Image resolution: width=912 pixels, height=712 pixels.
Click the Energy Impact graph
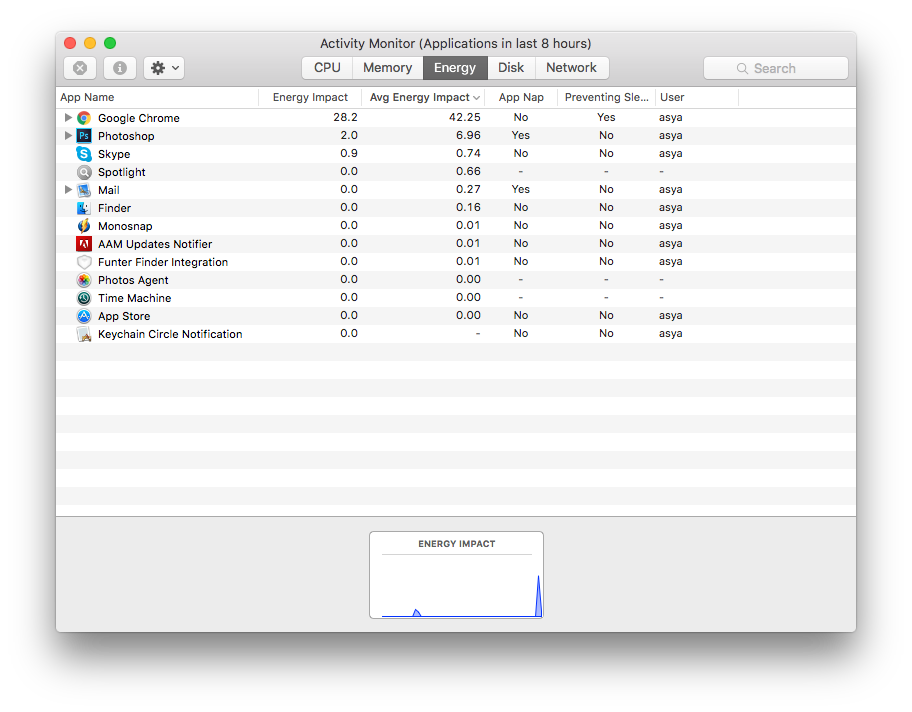click(457, 575)
